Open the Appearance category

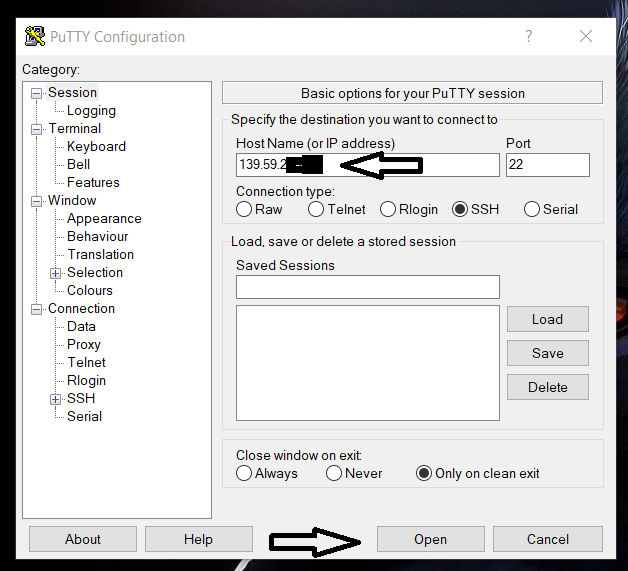pos(104,219)
